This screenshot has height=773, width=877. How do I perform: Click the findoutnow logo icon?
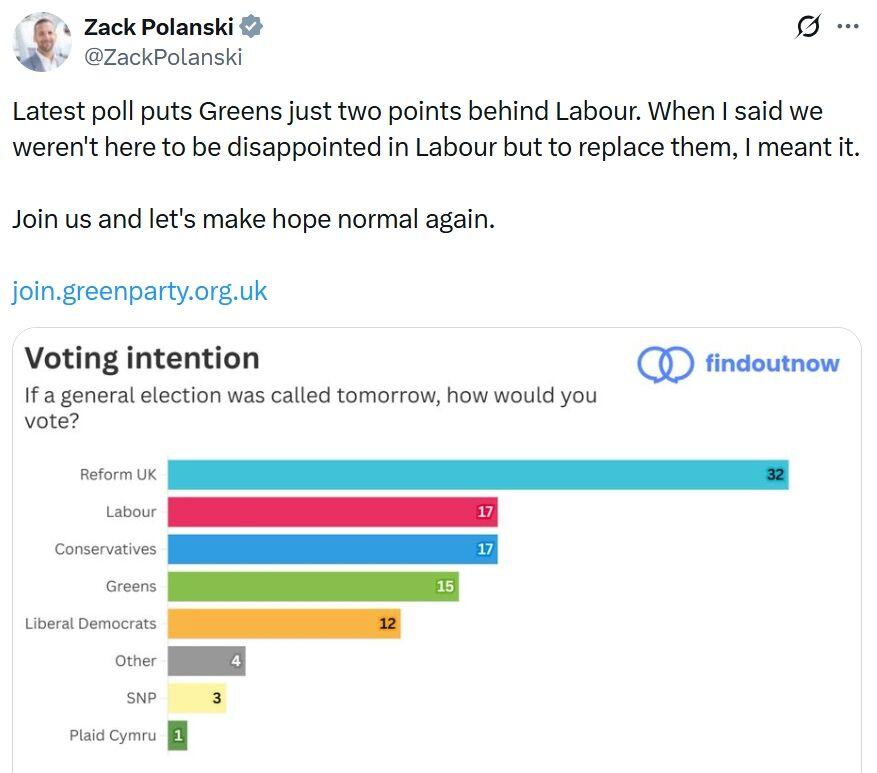pos(665,364)
